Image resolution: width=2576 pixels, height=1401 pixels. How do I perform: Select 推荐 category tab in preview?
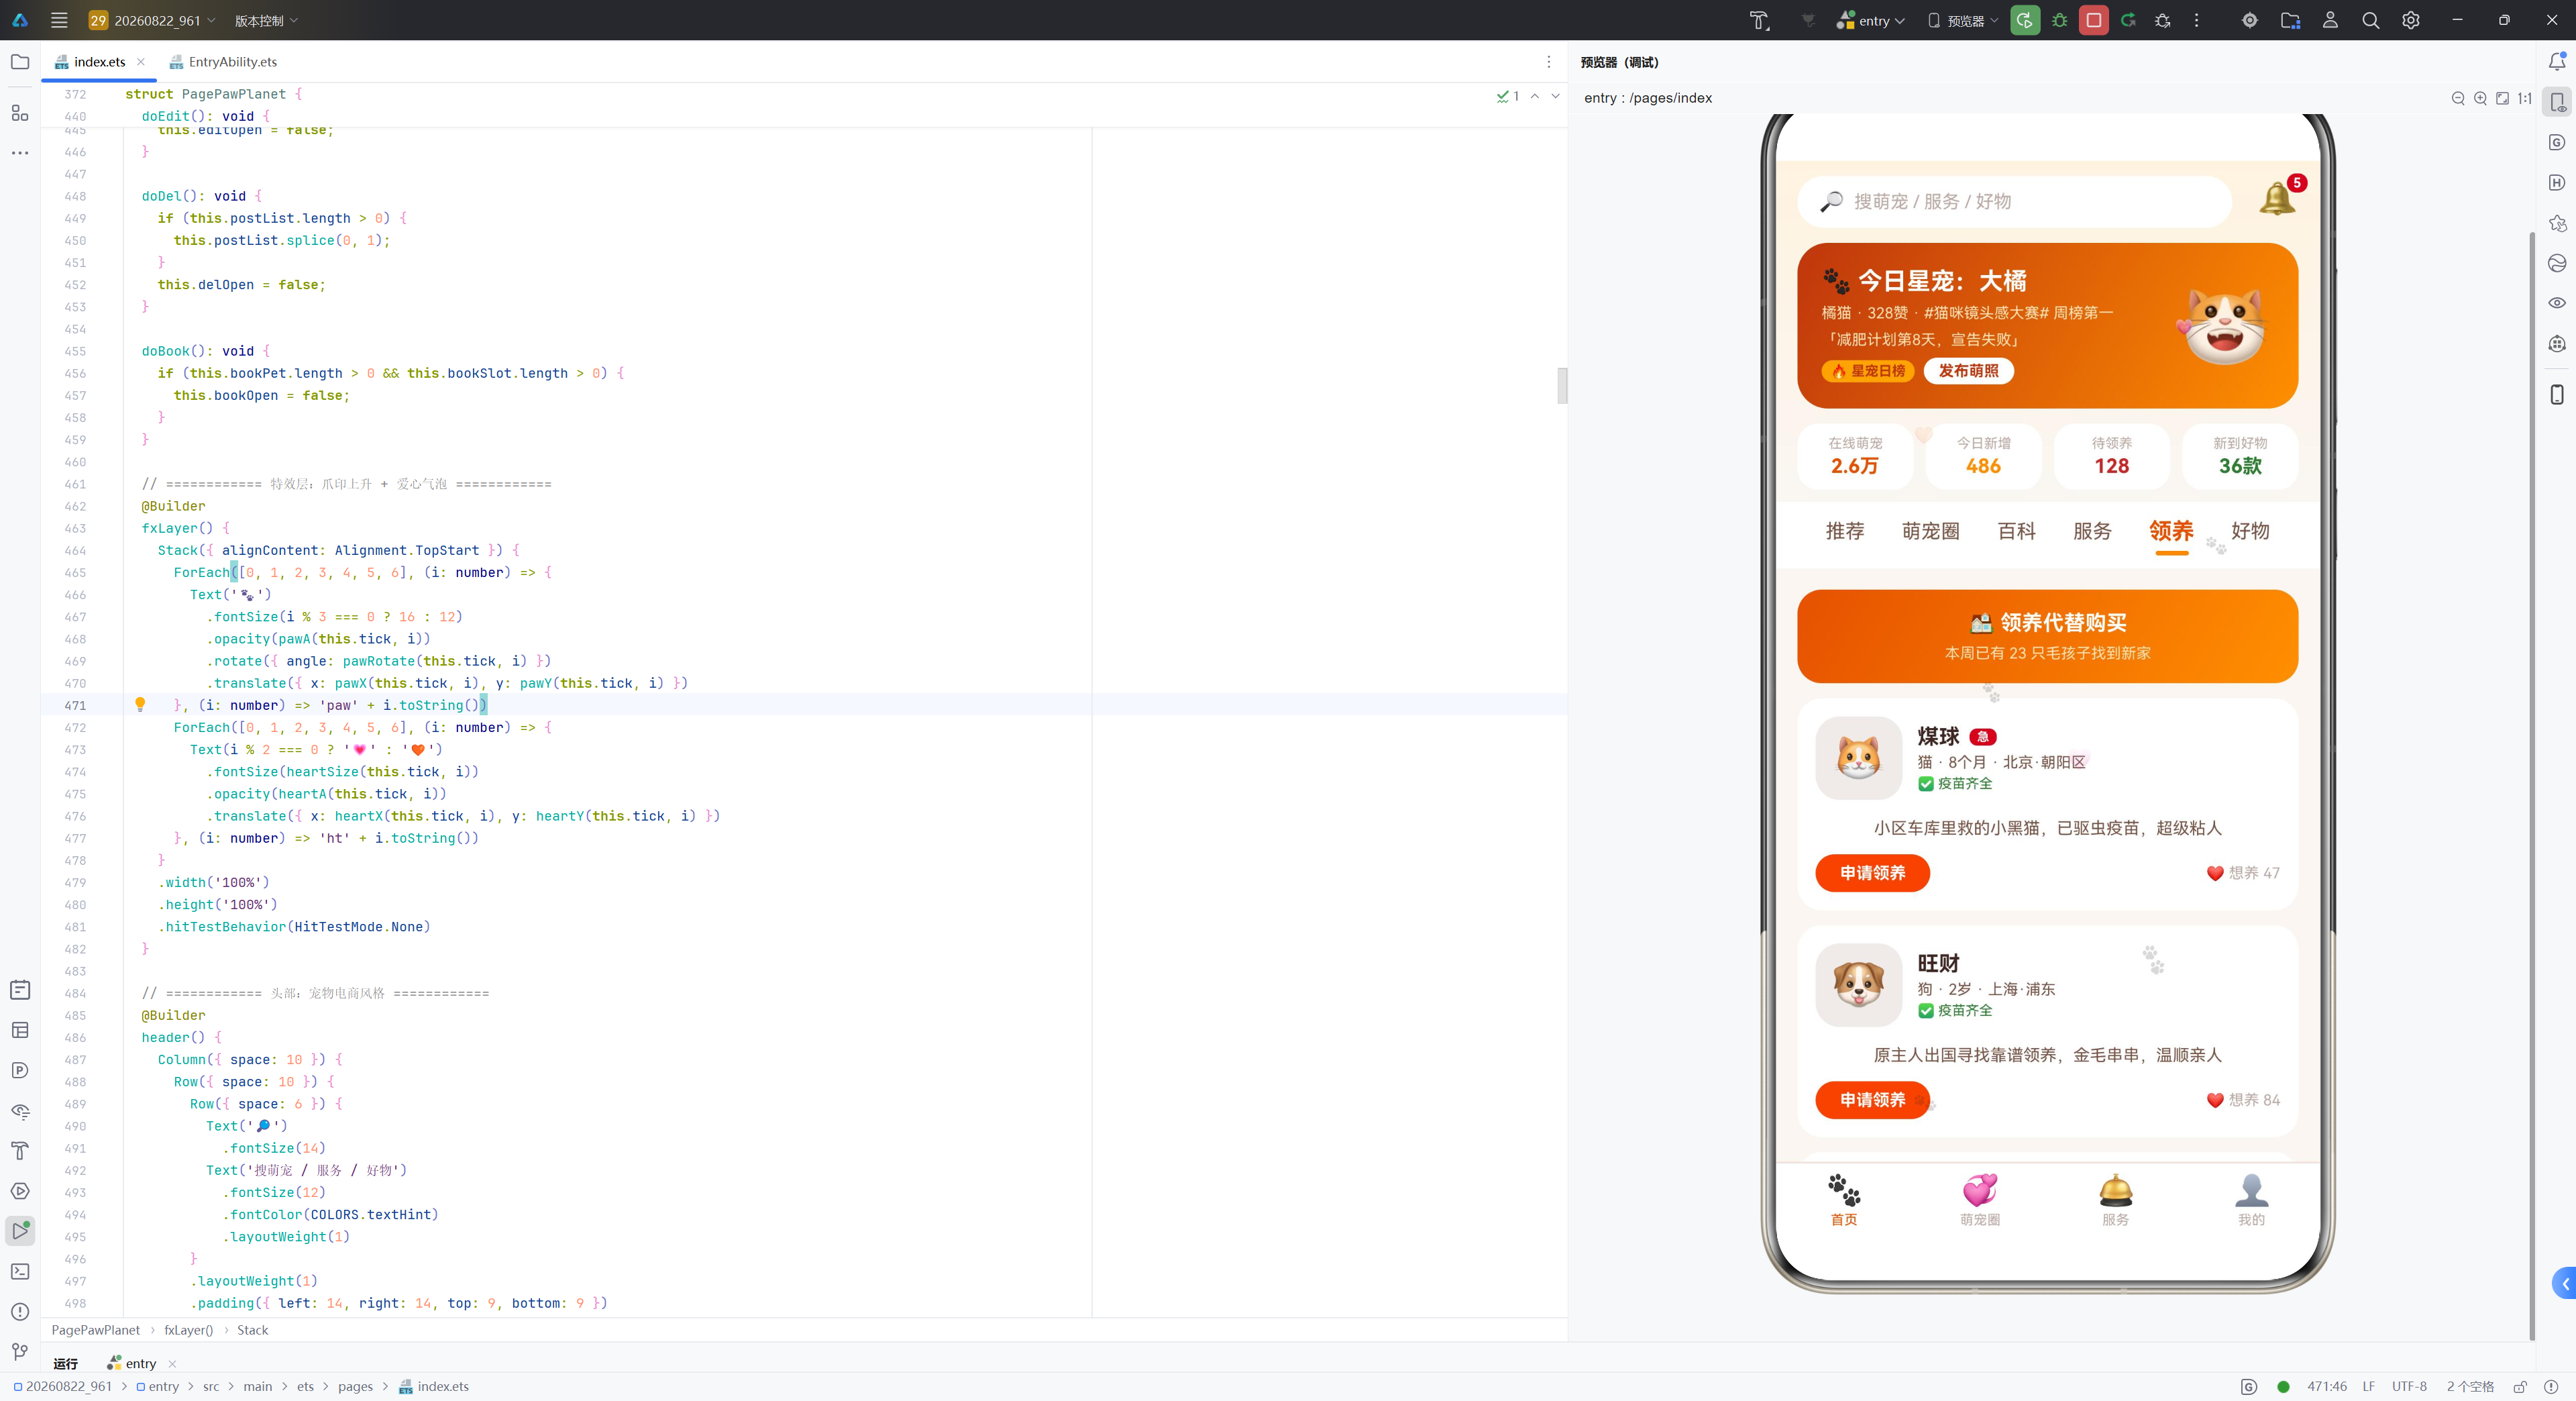point(1845,531)
